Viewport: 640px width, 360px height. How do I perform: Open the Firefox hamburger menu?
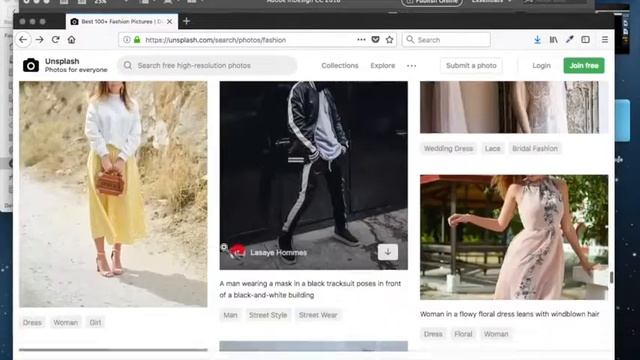click(605, 40)
